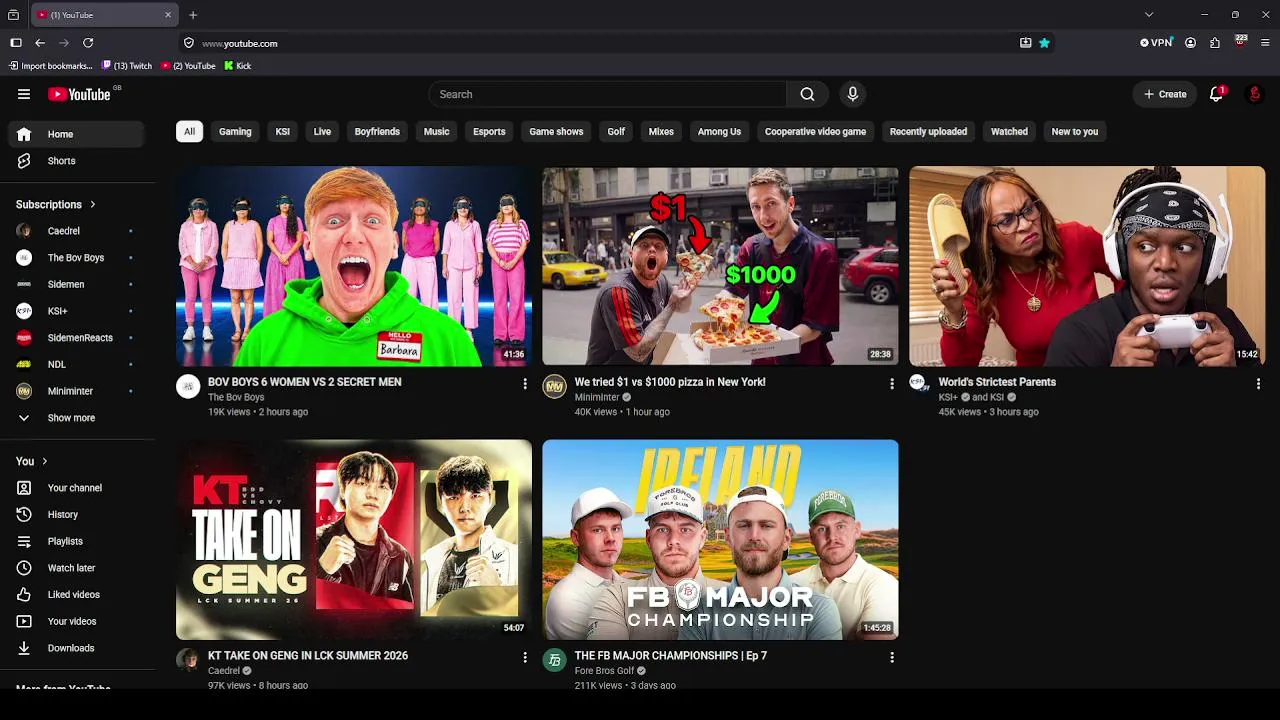Open options for Bov Boys video
The height and width of the screenshot is (720, 1280).
click(x=525, y=384)
